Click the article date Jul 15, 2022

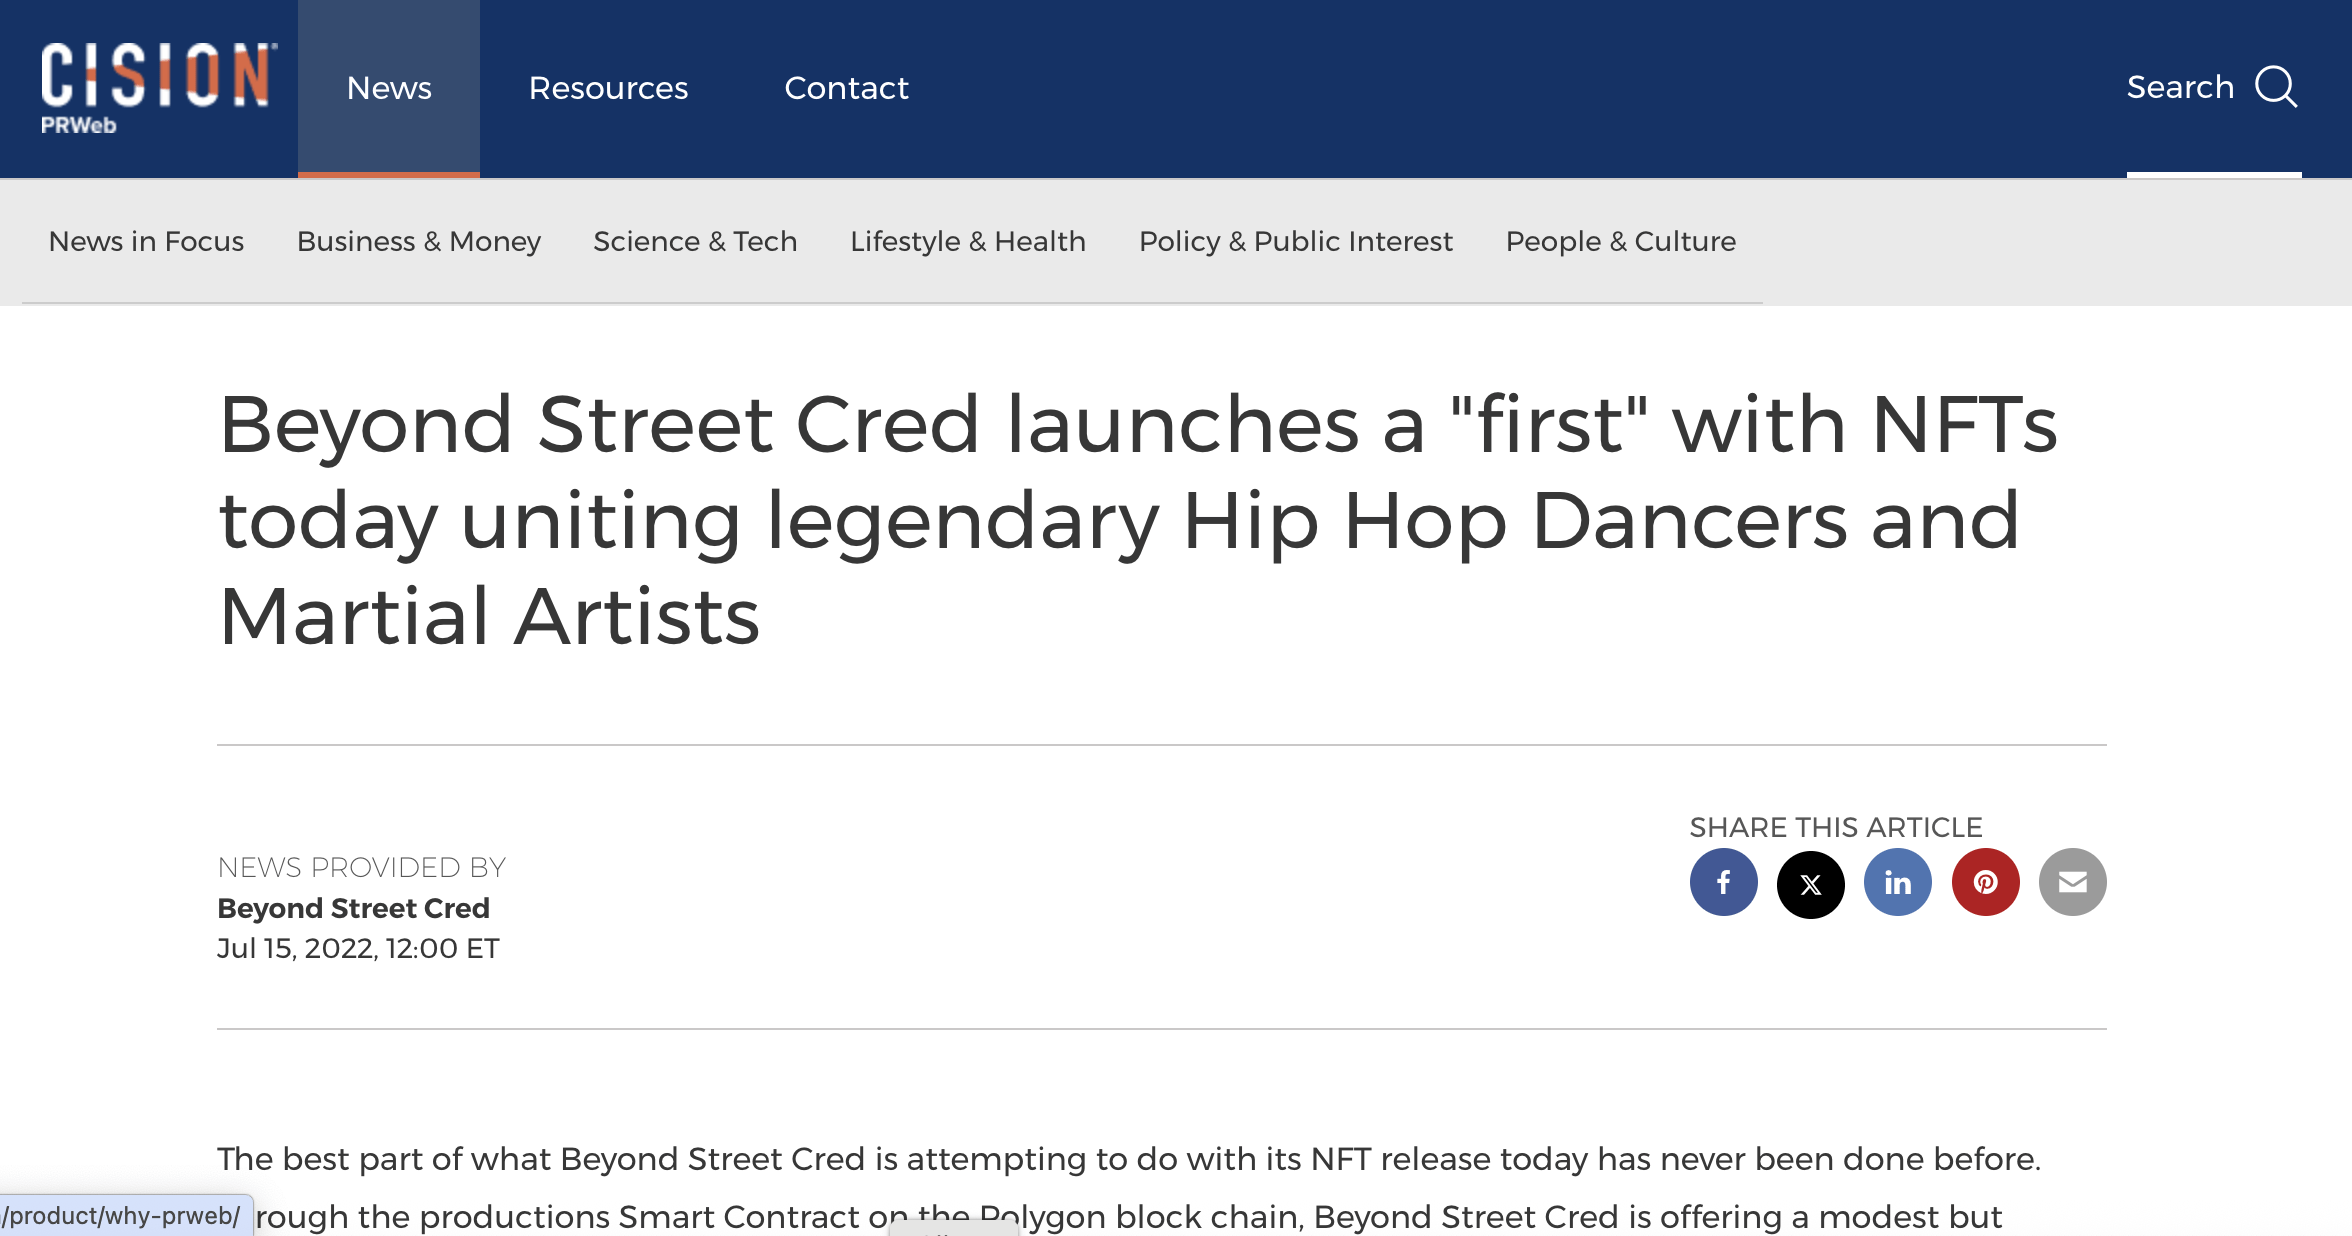[357, 948]
